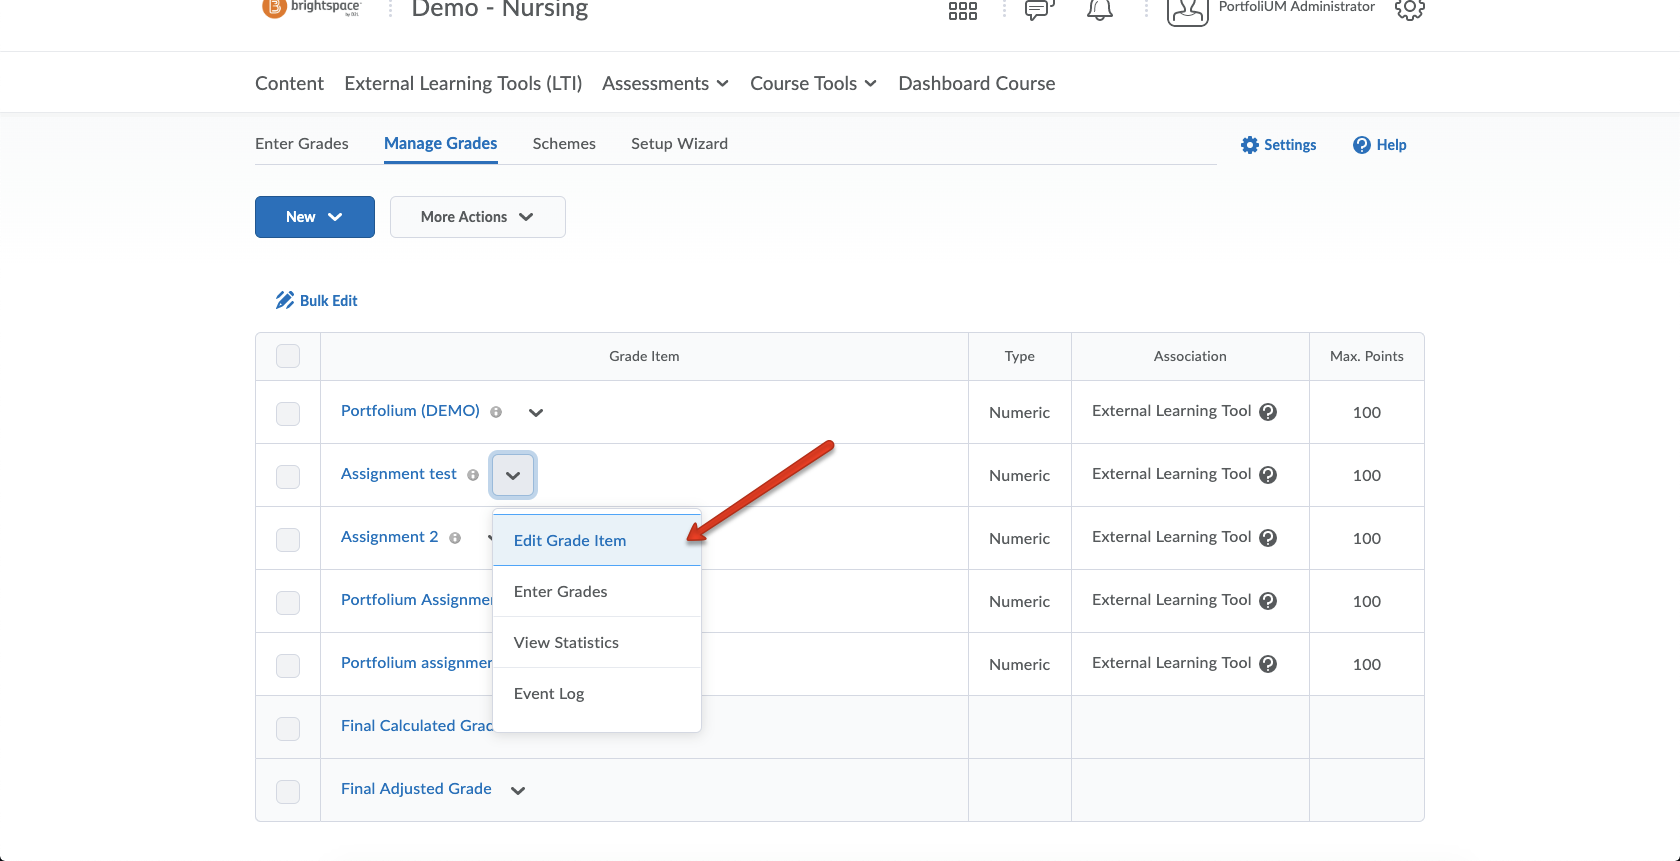Toggle Assignment test actions chevron
Screen dimensions: 1680x861
pos(513,475)
